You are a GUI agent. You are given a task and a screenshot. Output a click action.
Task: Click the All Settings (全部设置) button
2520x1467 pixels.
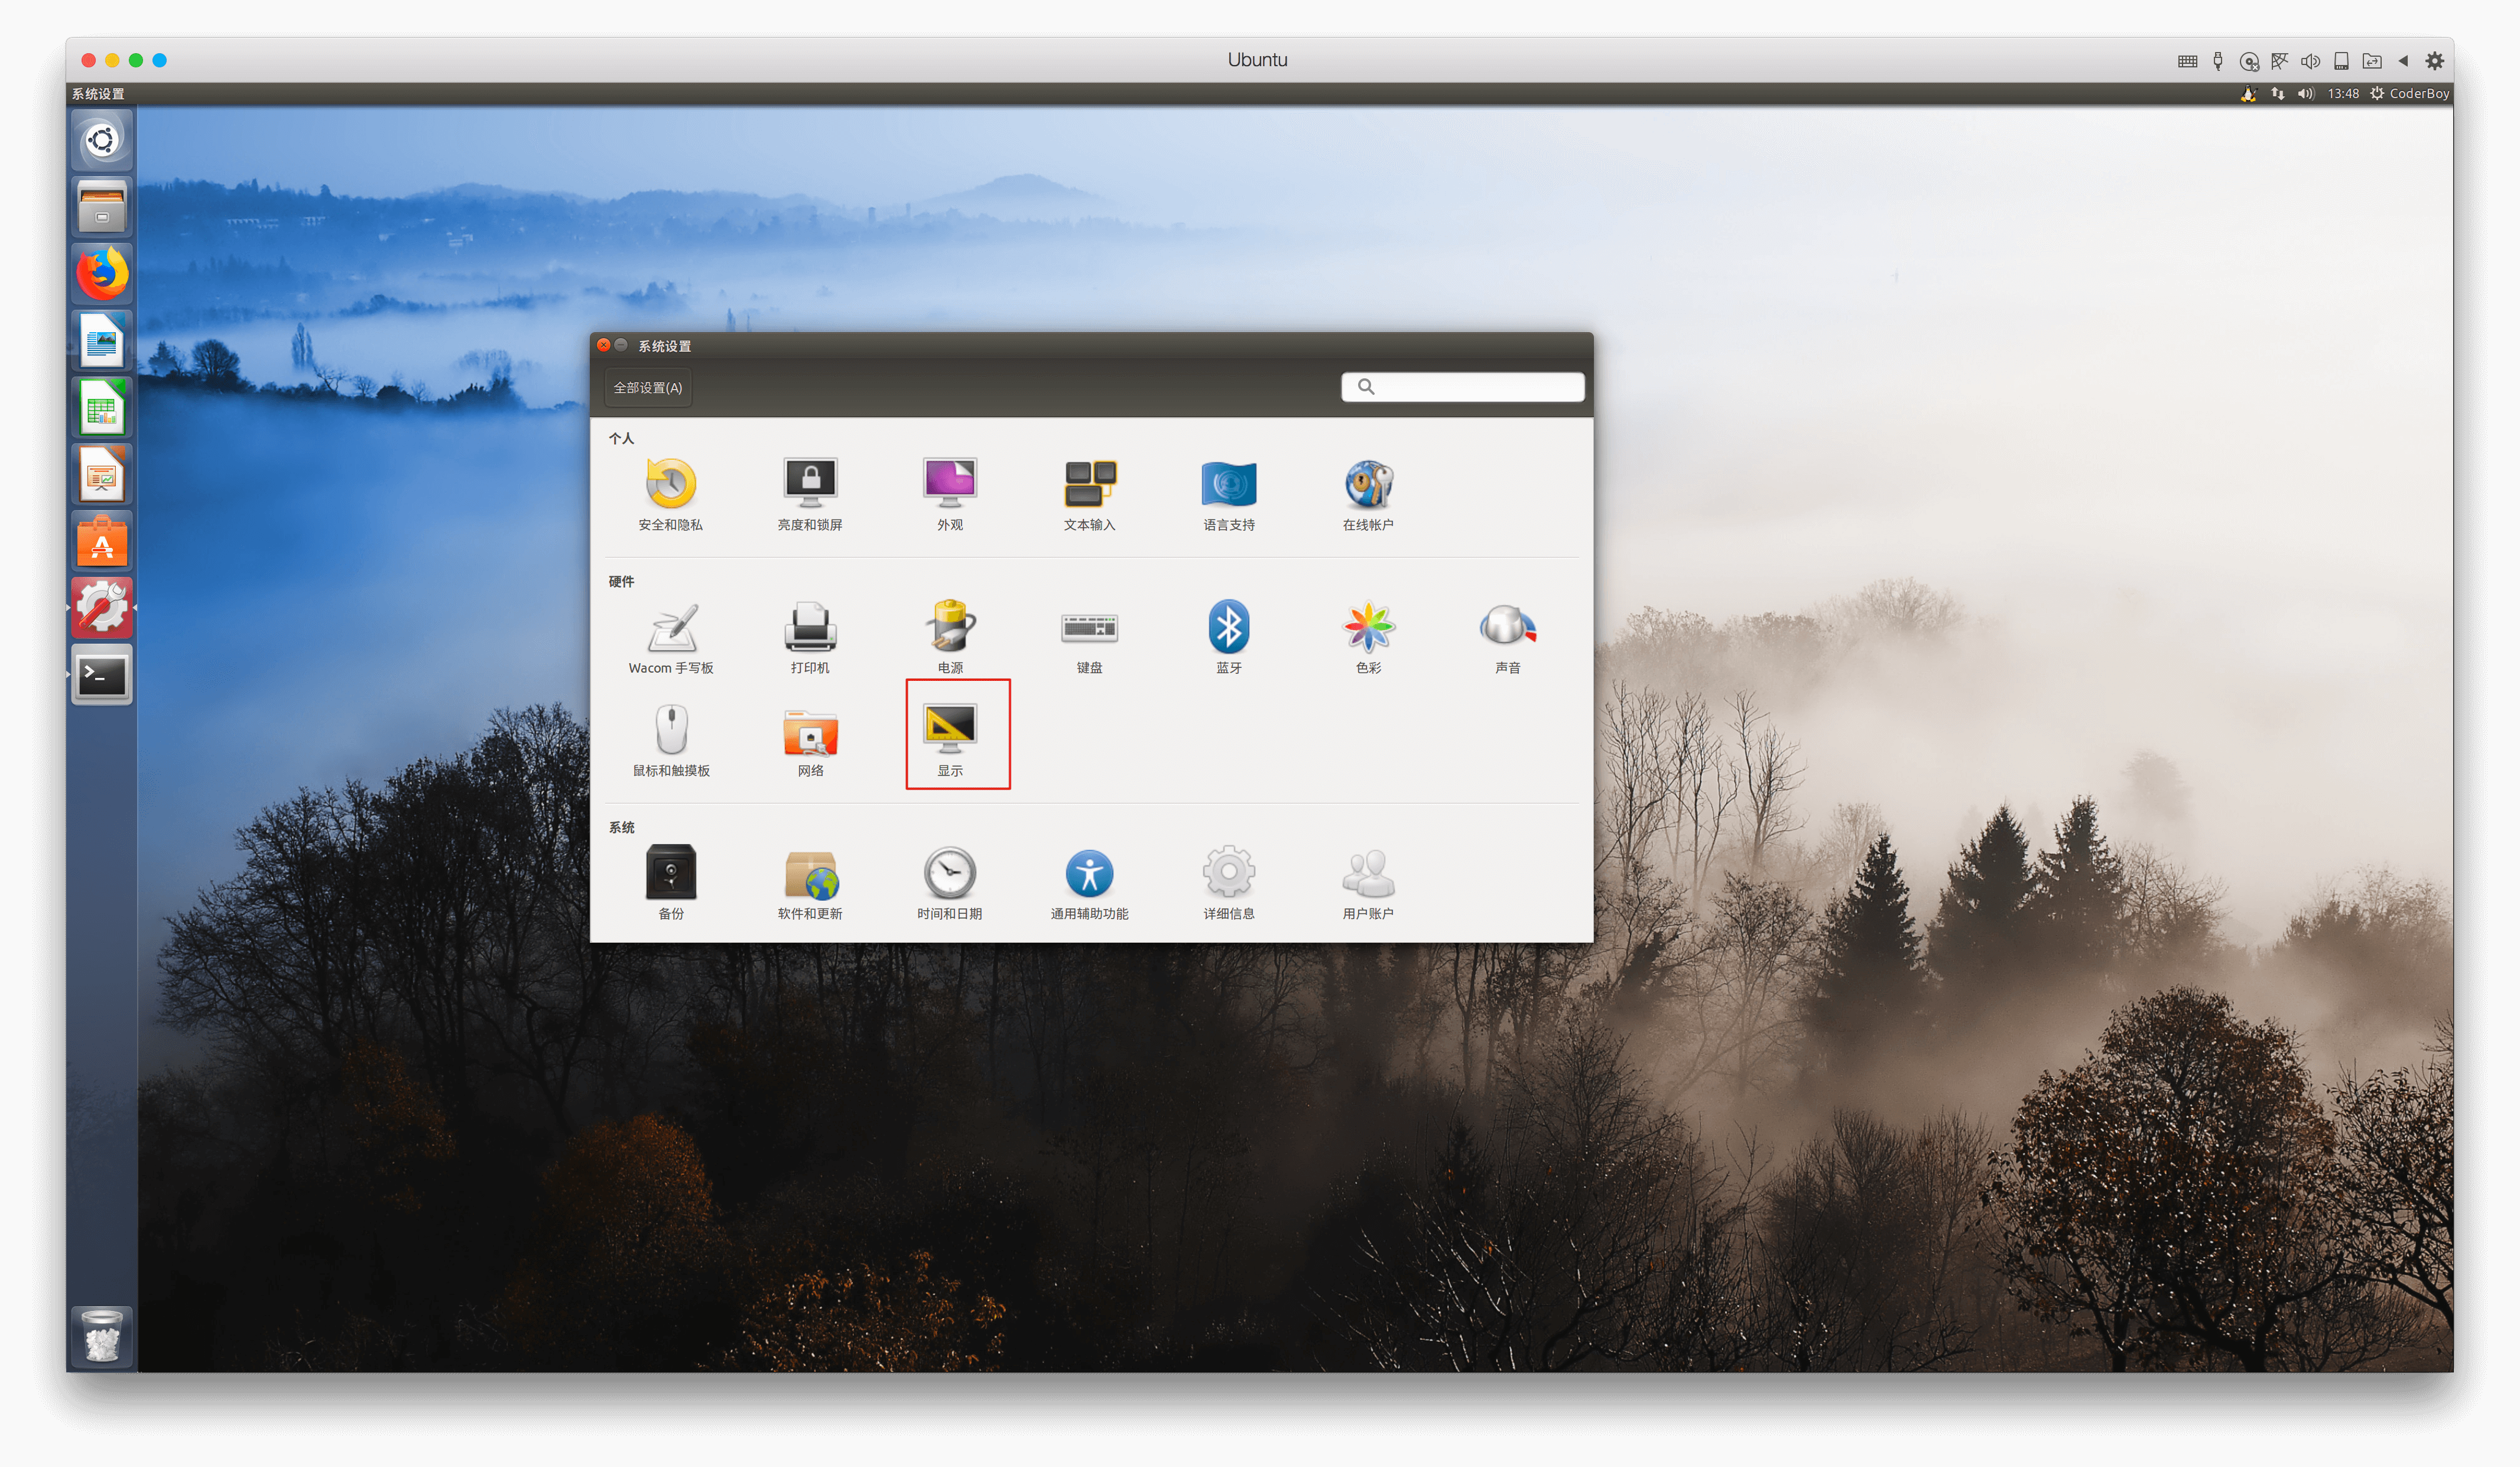click(x=648, y=387)
